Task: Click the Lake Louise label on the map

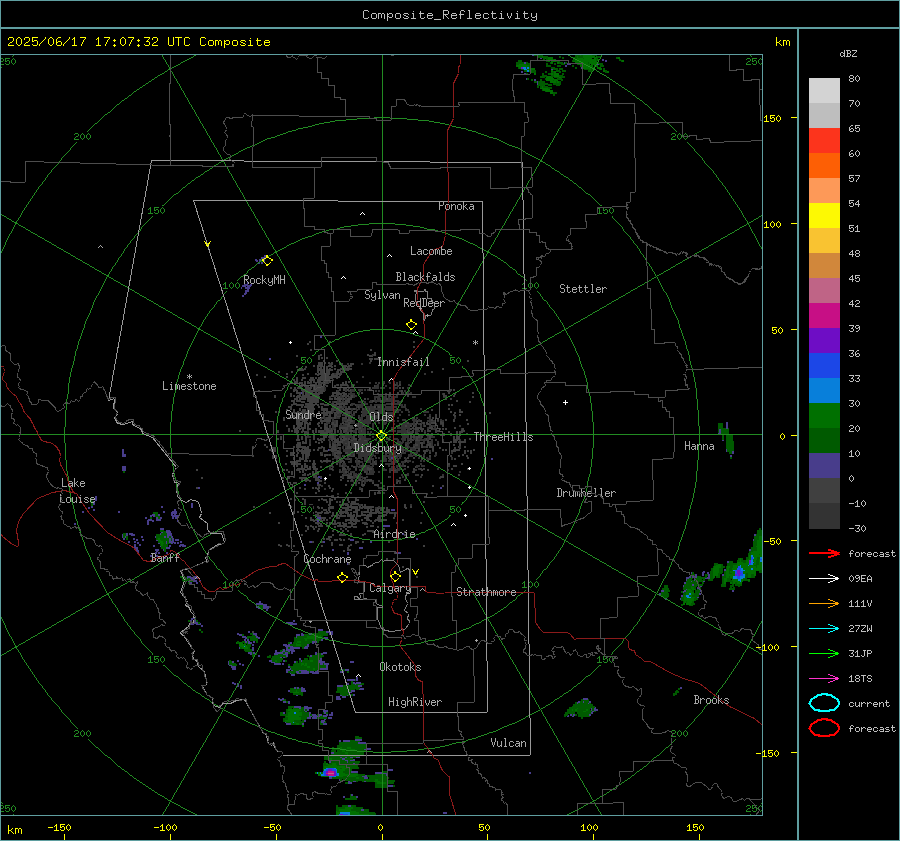Action: 78,491
